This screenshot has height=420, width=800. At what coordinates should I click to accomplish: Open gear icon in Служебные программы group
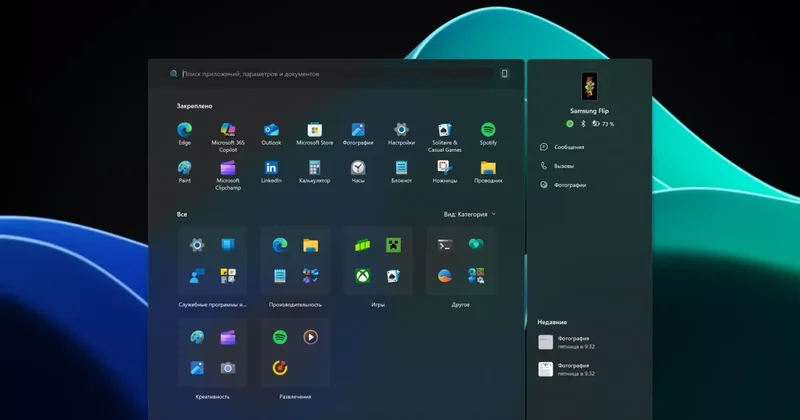click(197, 245)
